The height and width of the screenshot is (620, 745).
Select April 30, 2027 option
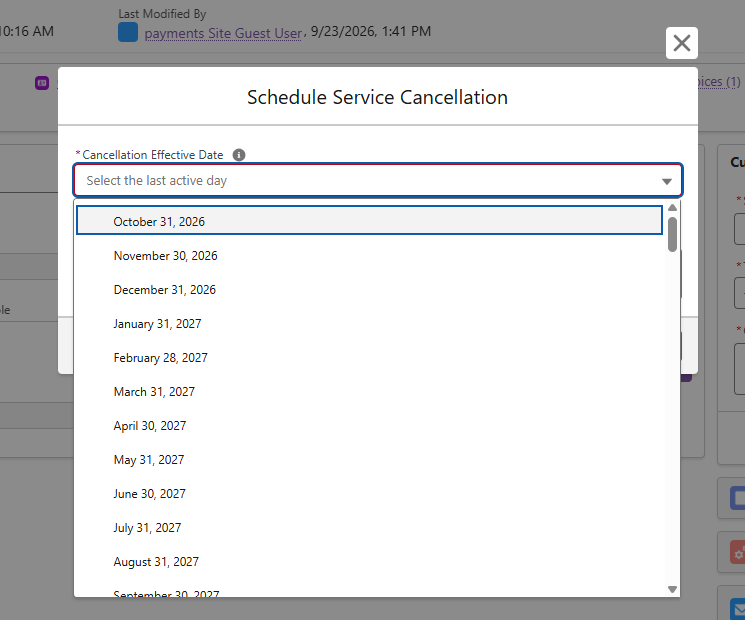tap(369, 426)
